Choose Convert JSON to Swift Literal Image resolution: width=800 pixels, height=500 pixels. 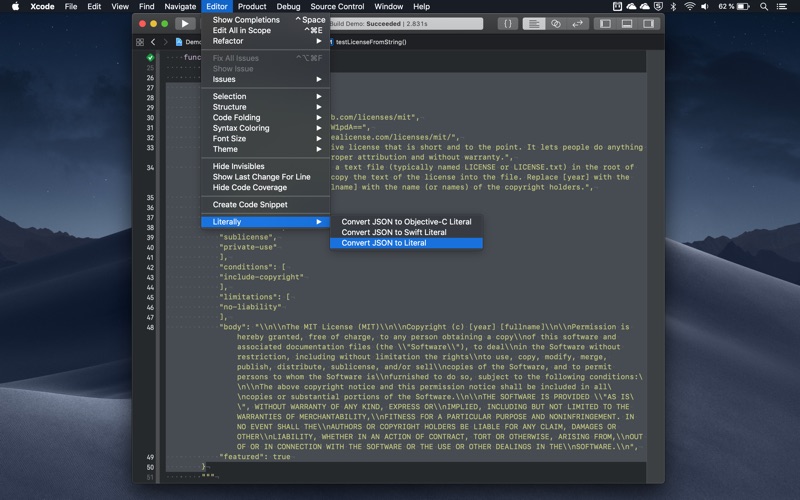click(x=406, y=232)
